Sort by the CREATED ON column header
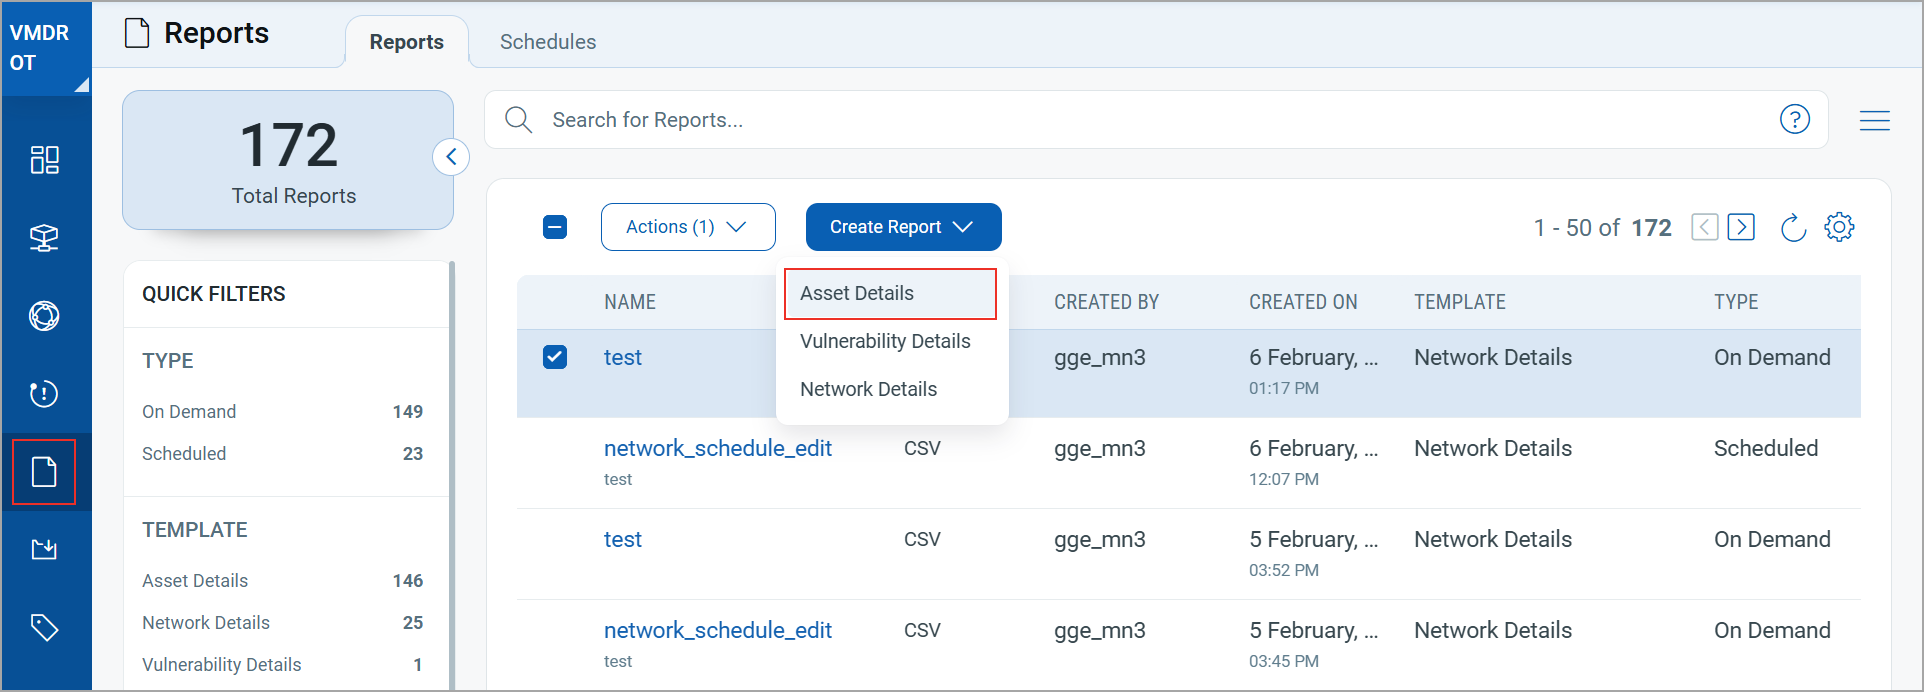 coord(1303,302)
